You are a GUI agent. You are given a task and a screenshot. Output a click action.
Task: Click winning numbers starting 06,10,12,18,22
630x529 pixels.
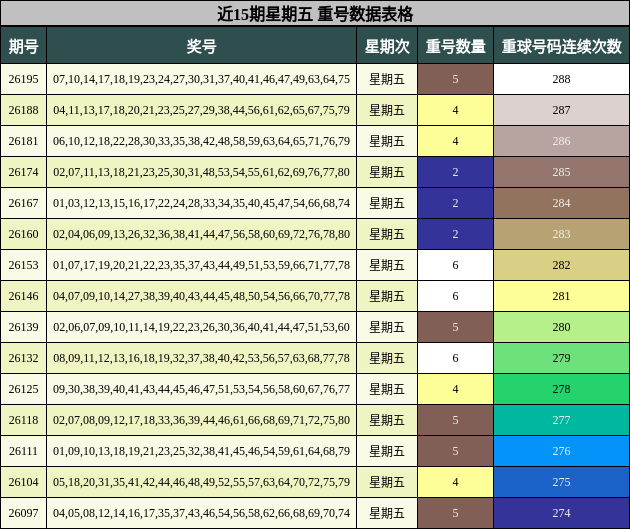[201, 141]
